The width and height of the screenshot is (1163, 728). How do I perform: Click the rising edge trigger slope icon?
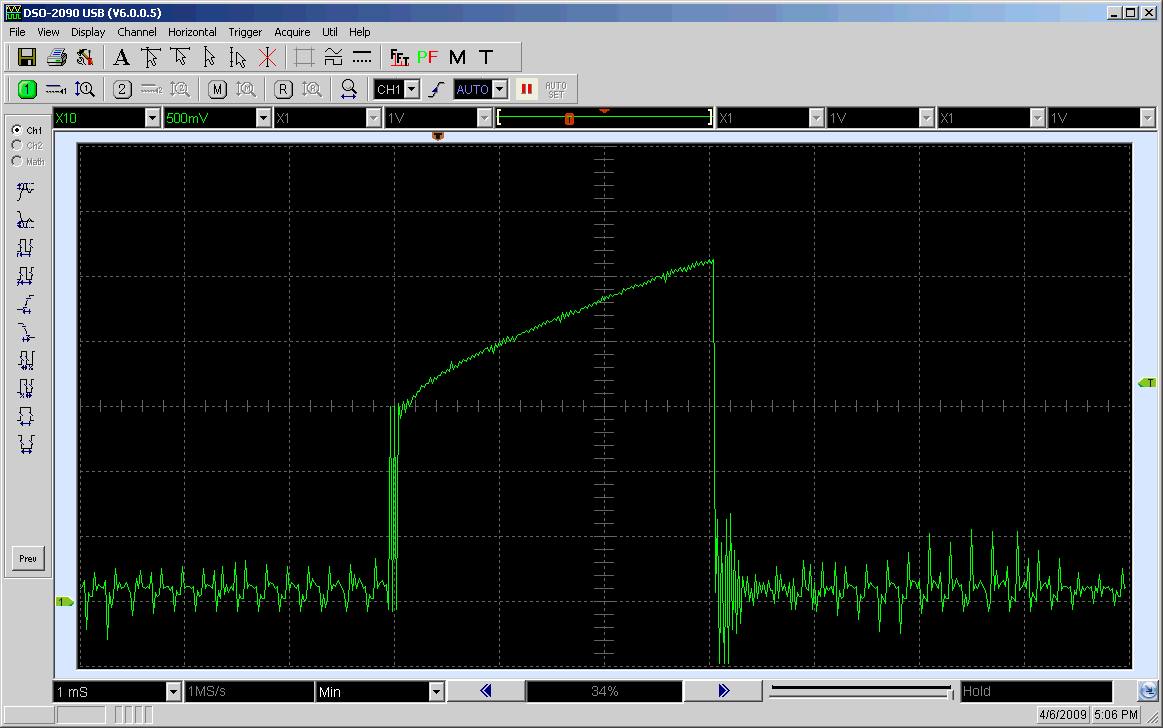(435, 89)
